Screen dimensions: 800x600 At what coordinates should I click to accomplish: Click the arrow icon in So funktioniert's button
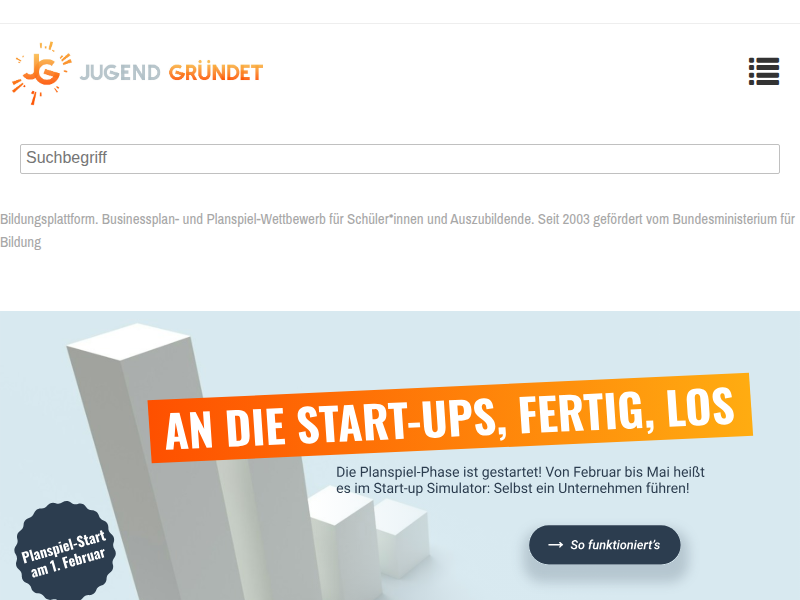pyautogui.click(x=555, y=545)
